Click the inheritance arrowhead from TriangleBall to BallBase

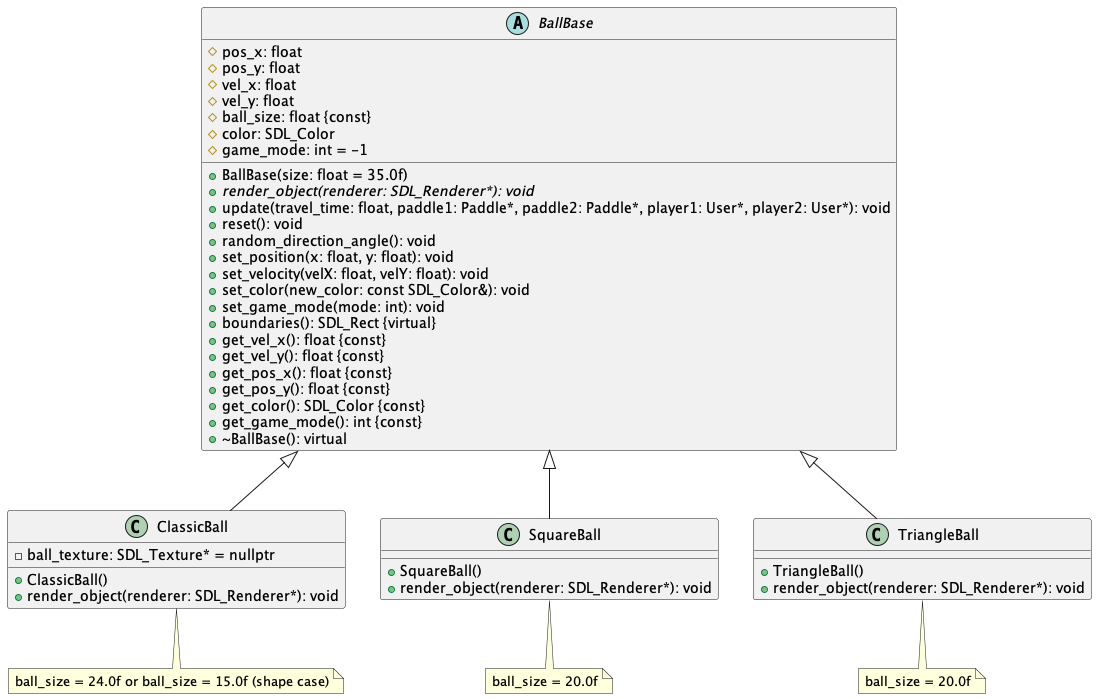pyautogui.click(x=809, y=459)
